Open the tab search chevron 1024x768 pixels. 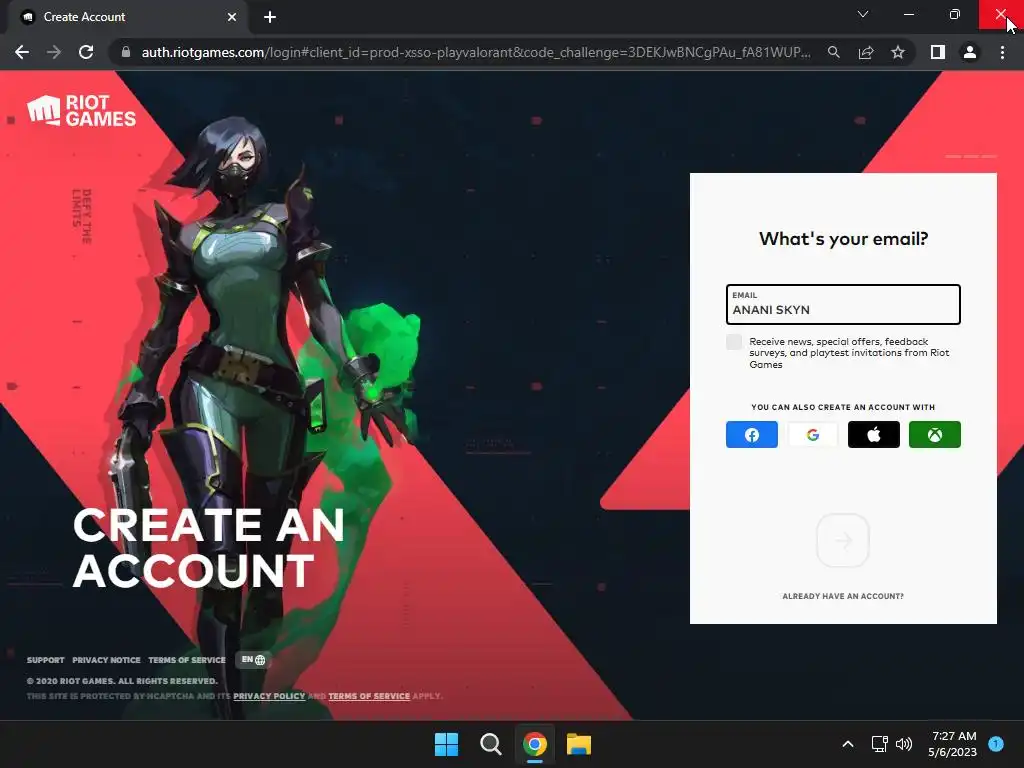pos(863,14)
